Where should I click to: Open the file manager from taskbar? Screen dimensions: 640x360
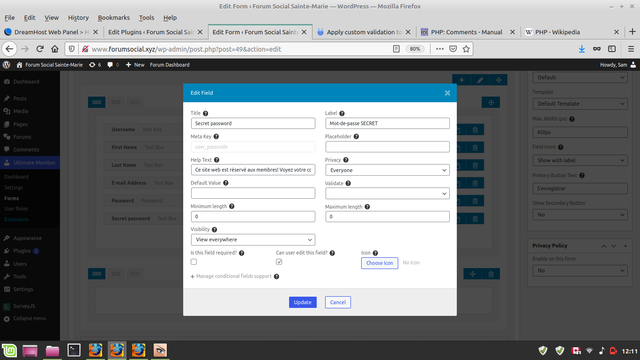pyautogui.click(x=52, y=351)
